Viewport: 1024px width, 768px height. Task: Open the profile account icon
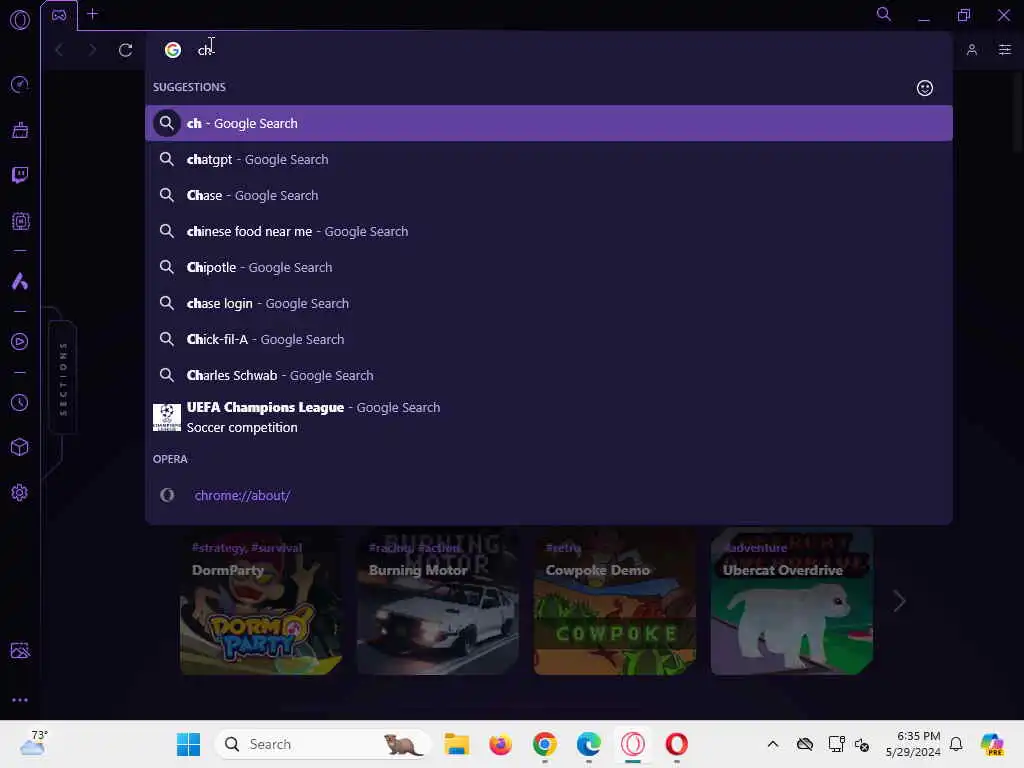click(x=972, y=50)
